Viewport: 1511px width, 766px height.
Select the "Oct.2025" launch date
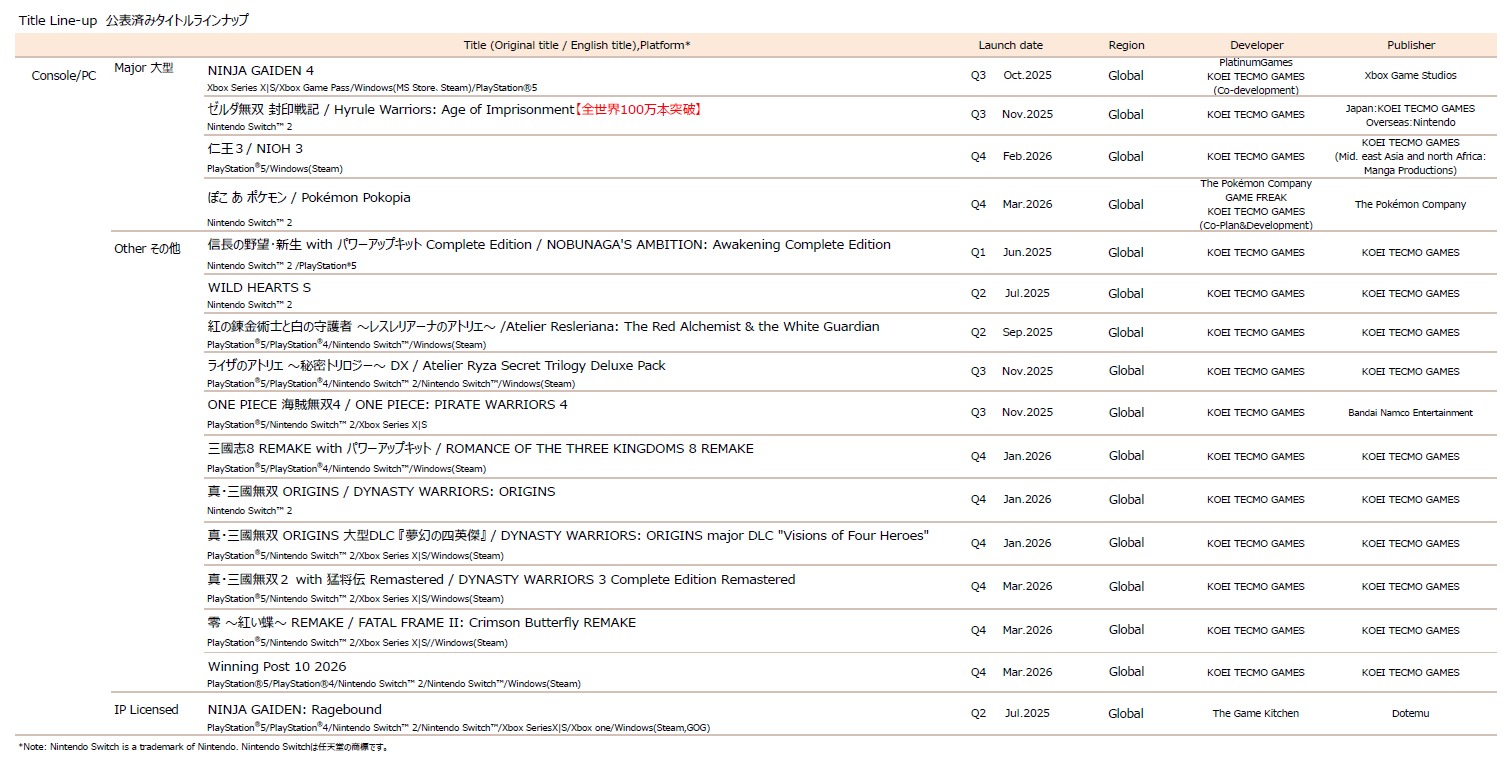coord(1027,76)
